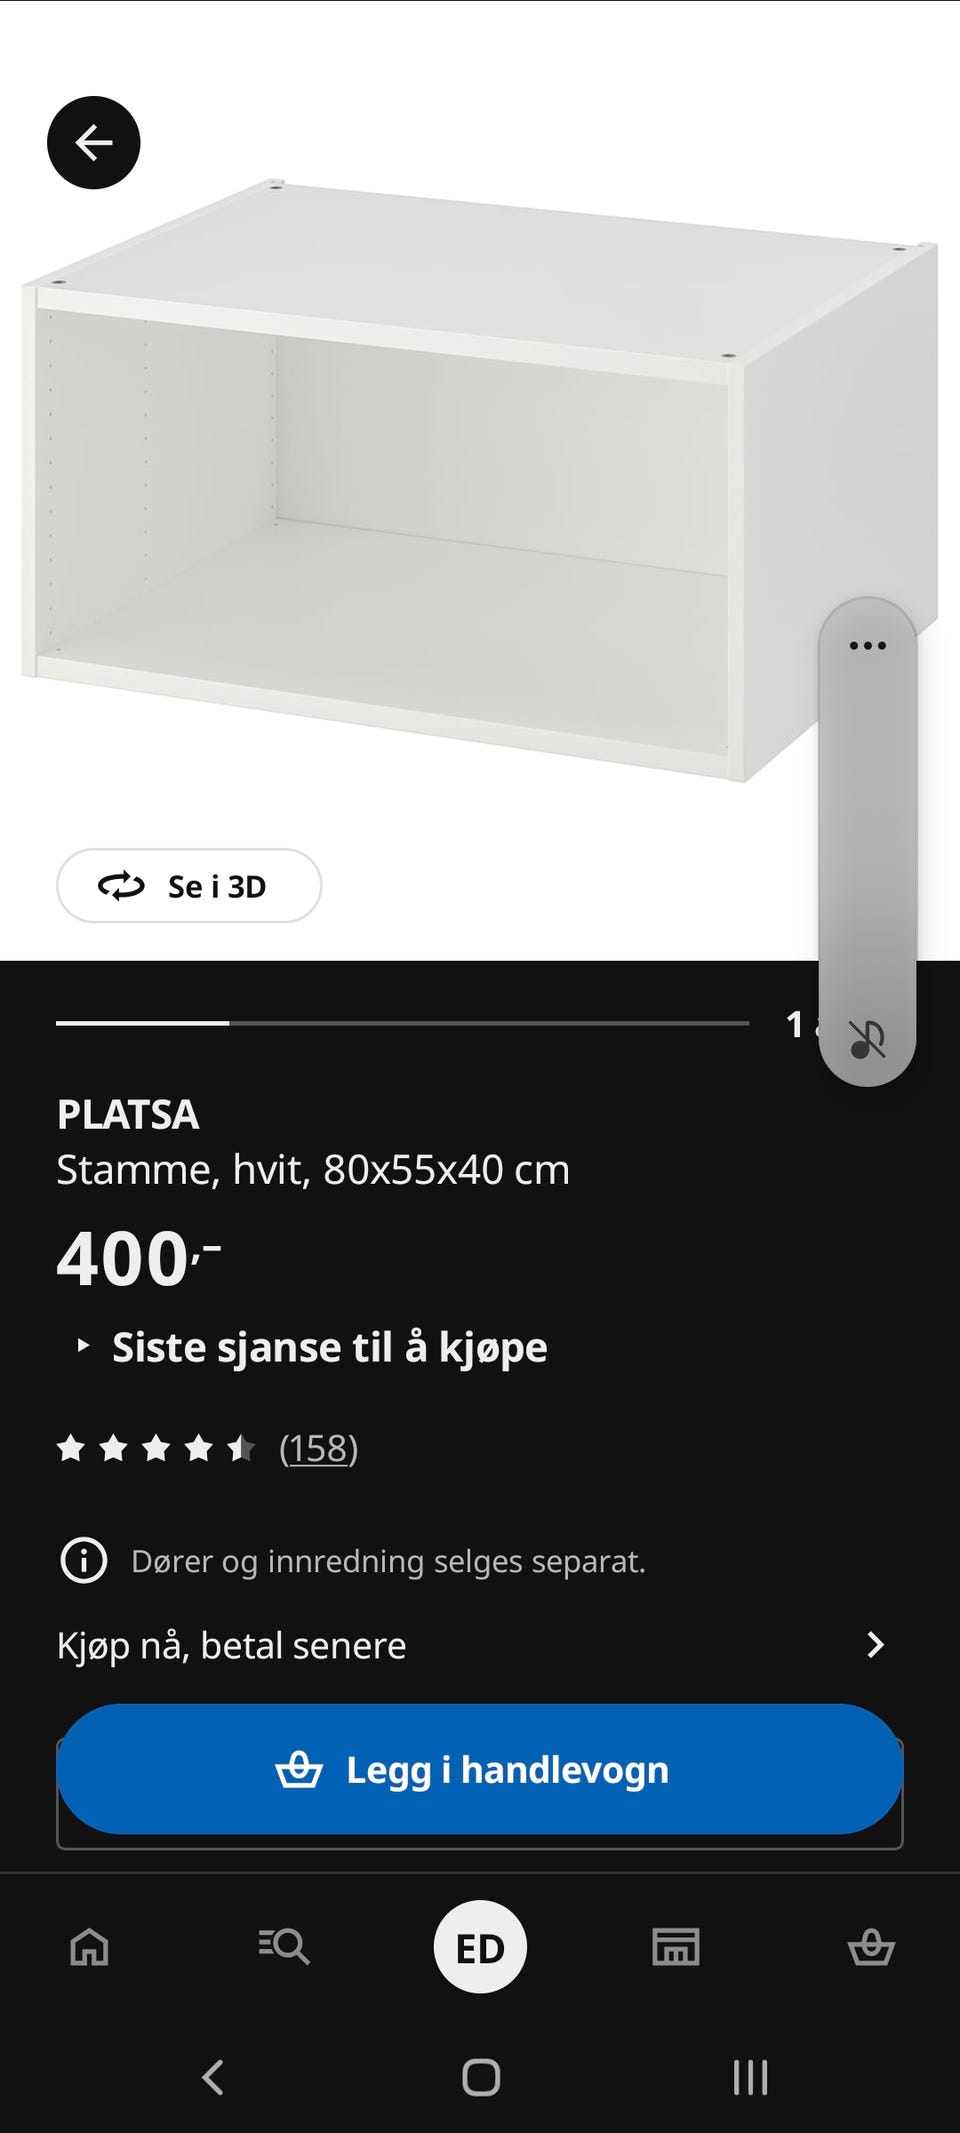Go back using the black arrow button
This screenshot has height=2133, width=960.
tap(94, 143)
